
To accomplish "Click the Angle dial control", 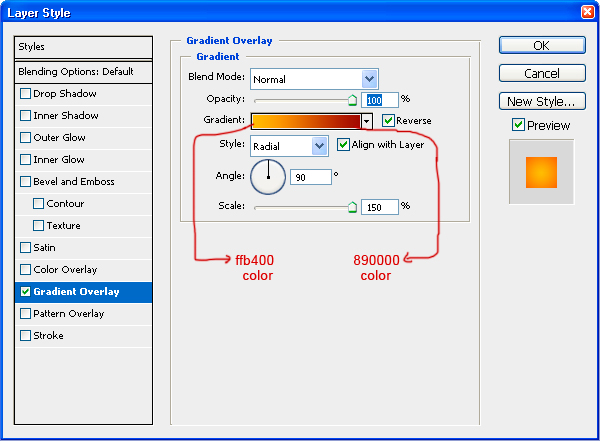I will tap(268, 177).
